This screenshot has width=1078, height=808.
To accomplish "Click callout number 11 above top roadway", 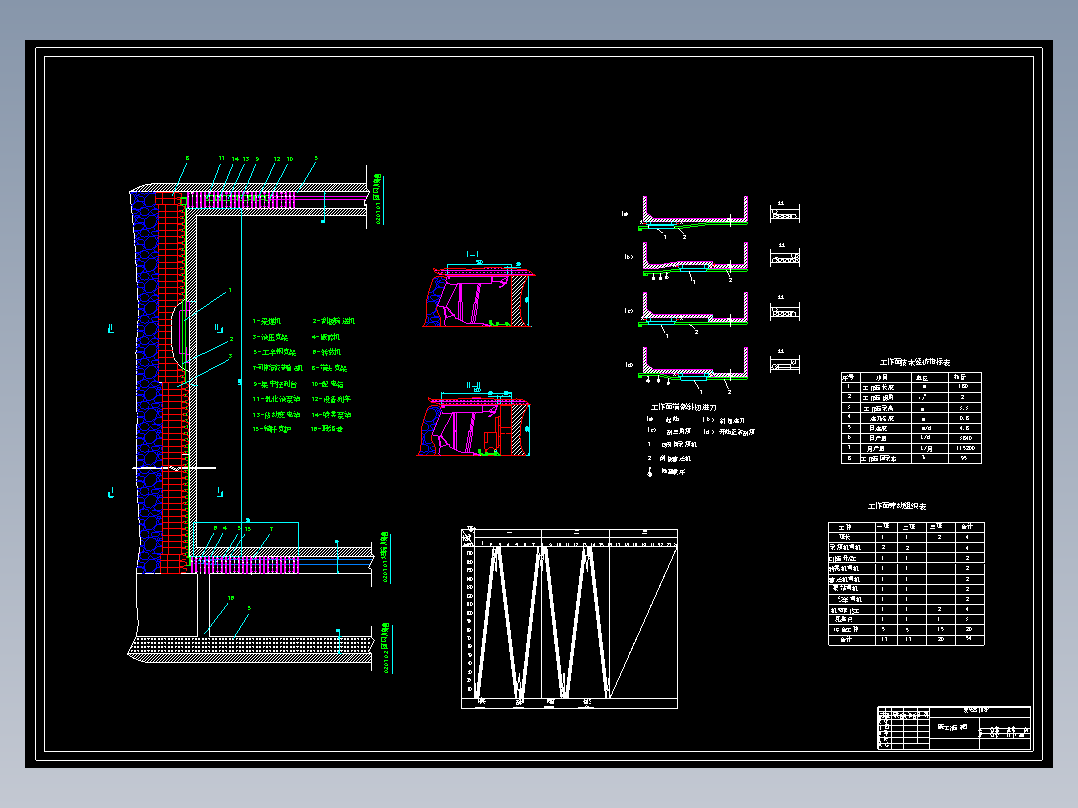I will coord(221,158).
